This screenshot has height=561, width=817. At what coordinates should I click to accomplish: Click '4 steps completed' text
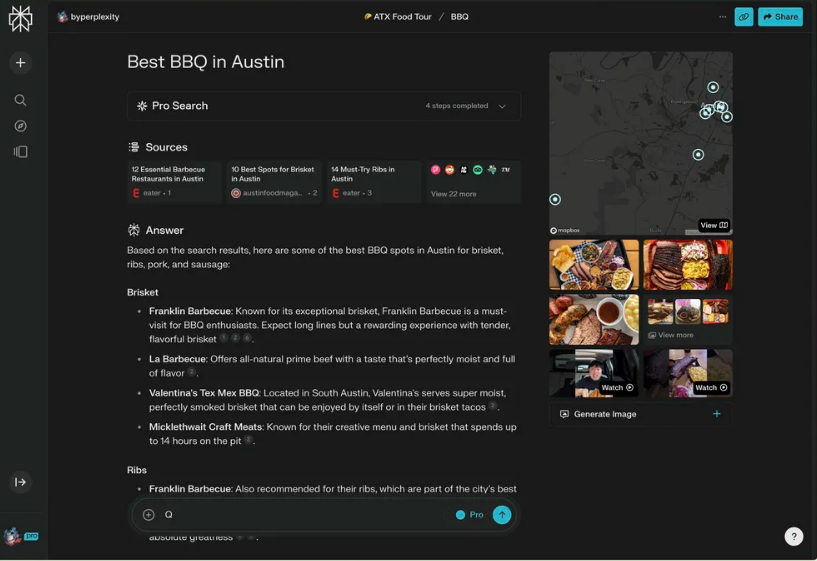[x=456, y=106]
